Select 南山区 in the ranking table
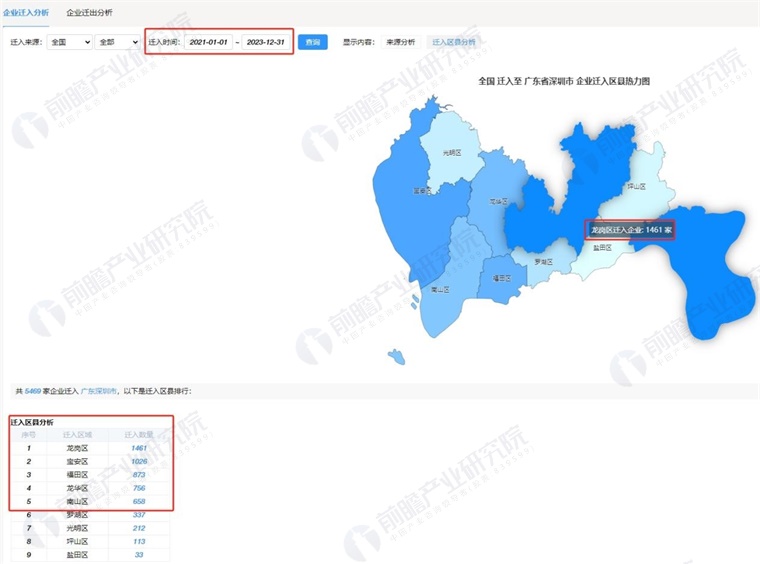The height and width of the screenshot is (564, 760). point(77,501)
